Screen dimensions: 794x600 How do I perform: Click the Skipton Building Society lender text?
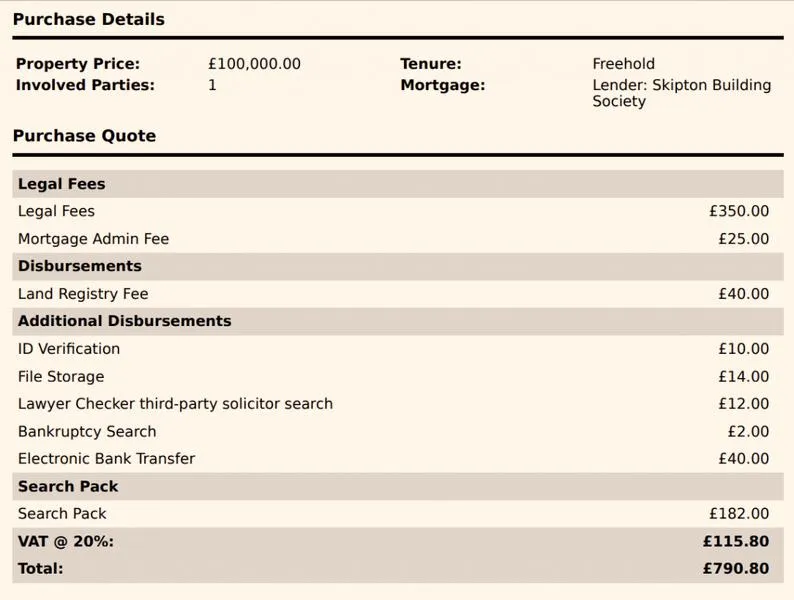682,93
